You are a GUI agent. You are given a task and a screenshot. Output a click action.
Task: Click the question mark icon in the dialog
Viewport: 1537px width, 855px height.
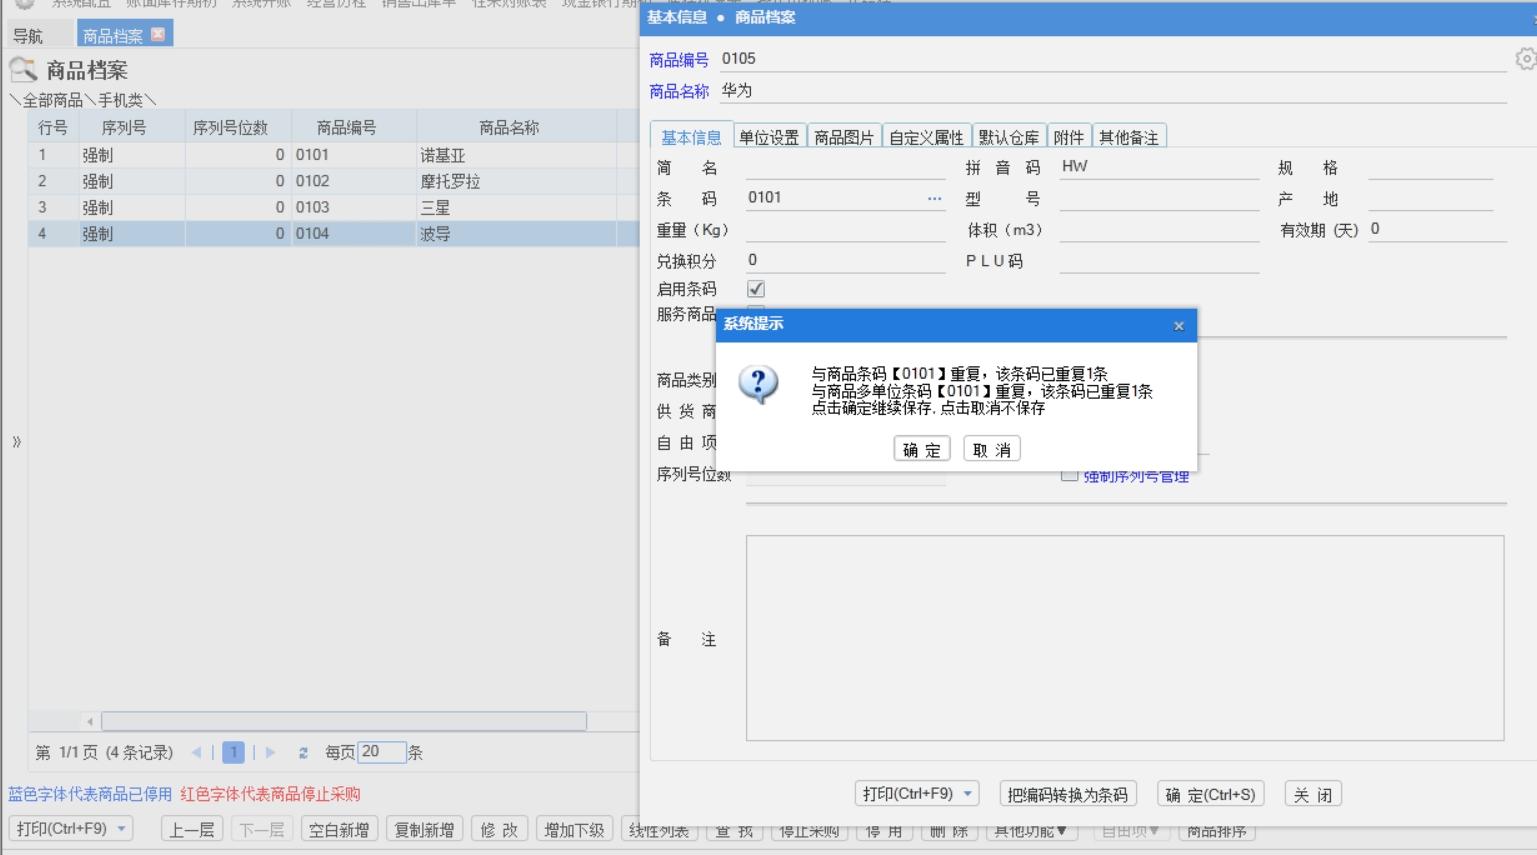758,384
